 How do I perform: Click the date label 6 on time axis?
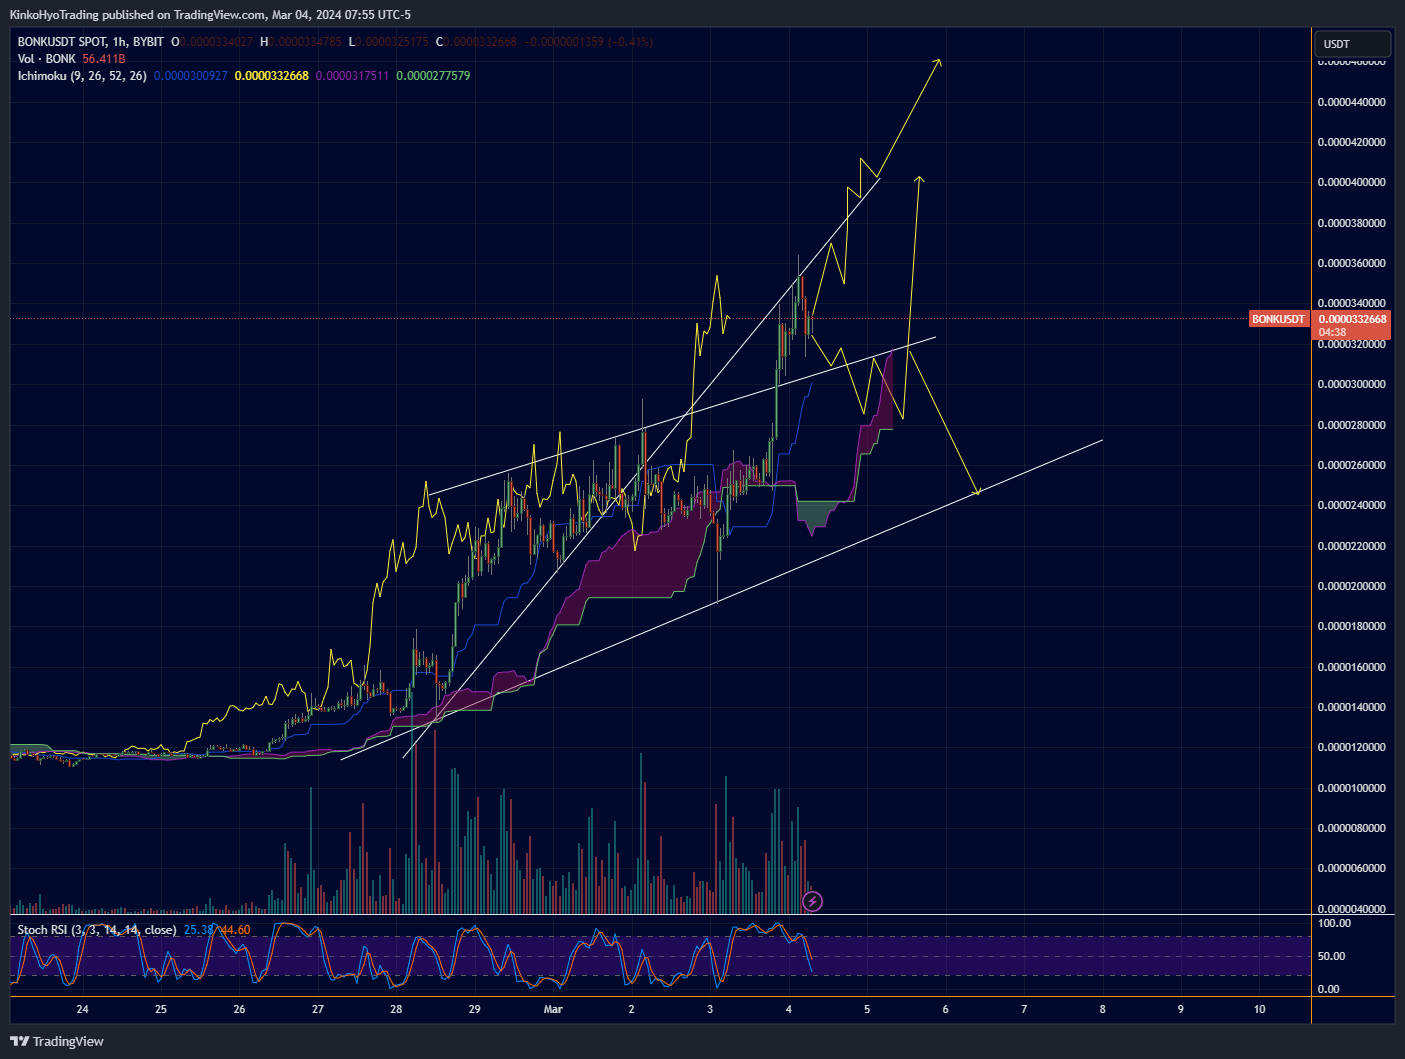(x=946, y=1009)
